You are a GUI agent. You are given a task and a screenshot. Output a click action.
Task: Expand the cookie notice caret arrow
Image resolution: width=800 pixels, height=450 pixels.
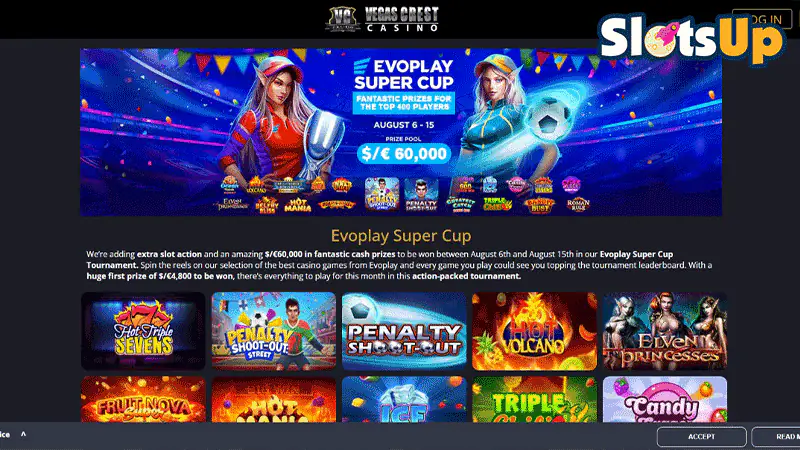pyautogui.click(x=23, y=434)
